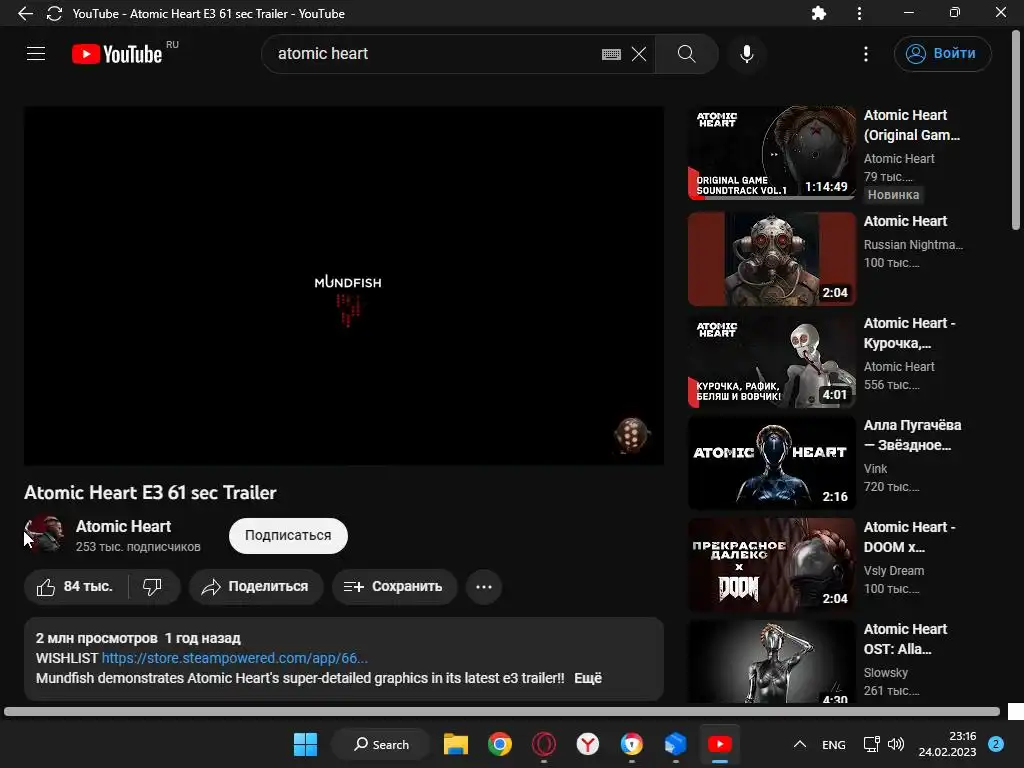
Task: Dislike the video with thumbs-down
Action: 153,586
